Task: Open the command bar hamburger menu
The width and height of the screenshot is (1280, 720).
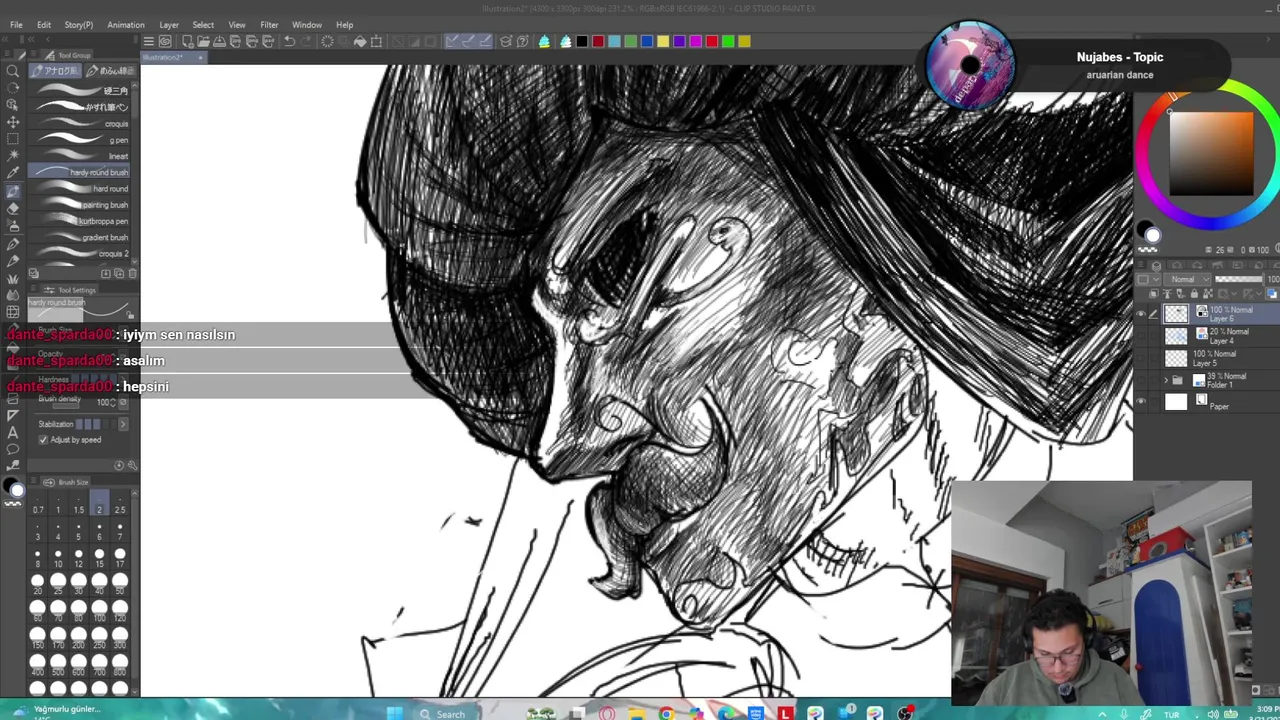Action: click(148, 41)
